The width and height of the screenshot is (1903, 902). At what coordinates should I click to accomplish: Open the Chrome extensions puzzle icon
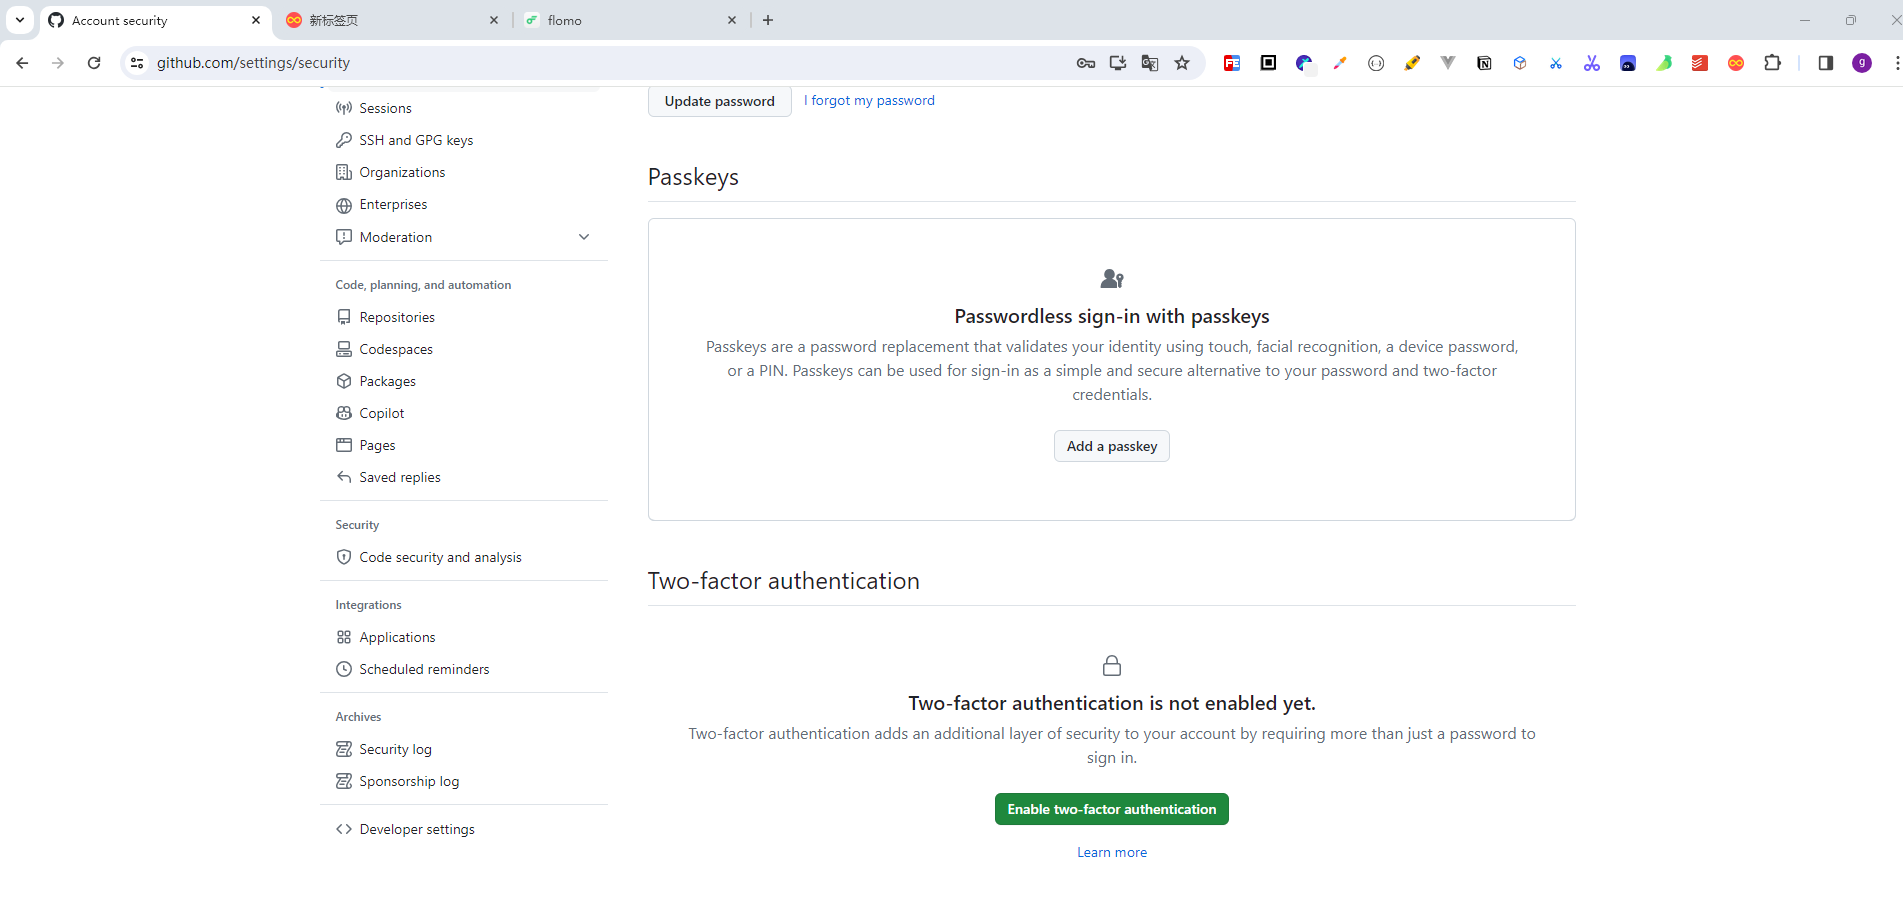click(x=1772, y=63)
